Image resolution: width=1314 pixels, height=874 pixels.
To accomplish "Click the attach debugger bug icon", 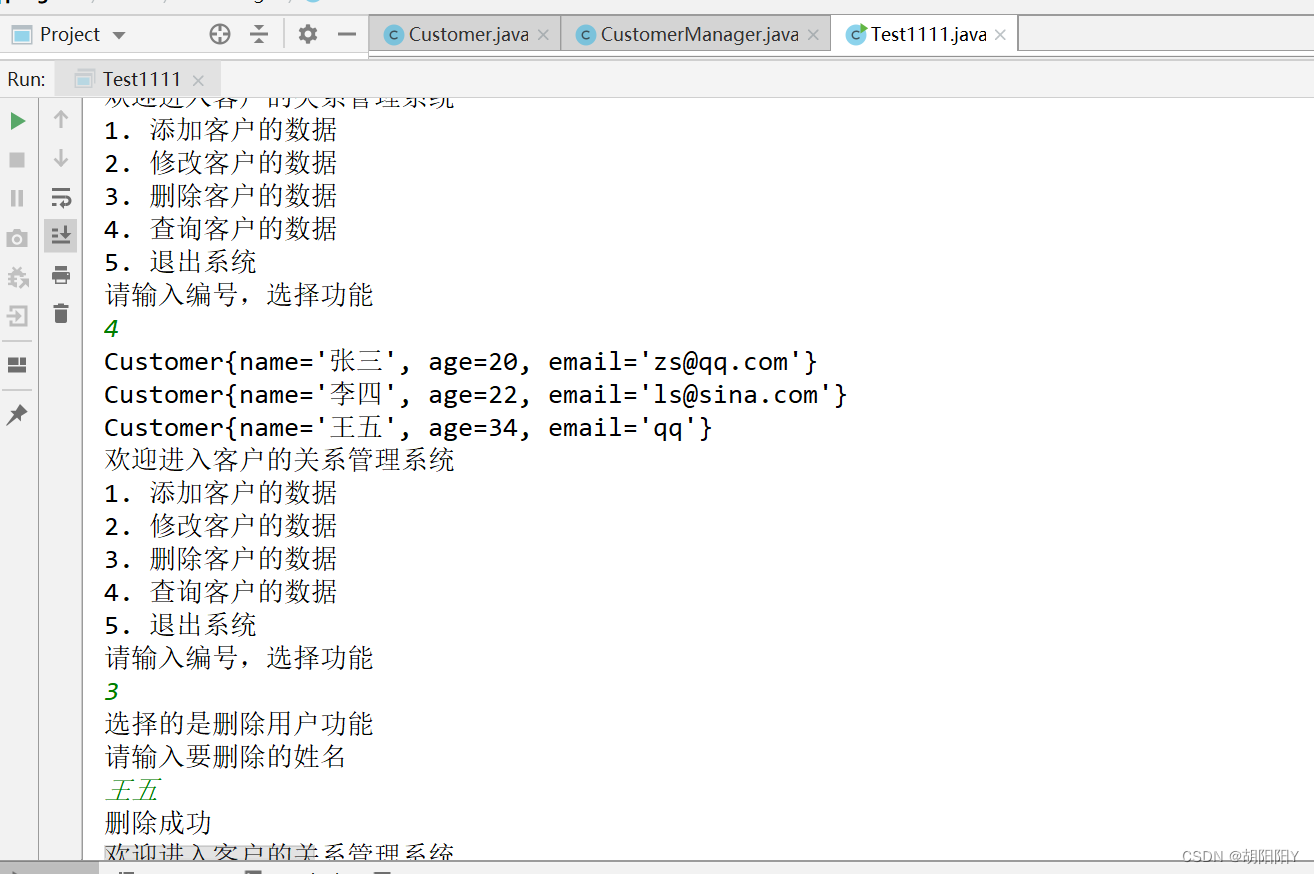I will pyautogui.click(x=17, y=277).
